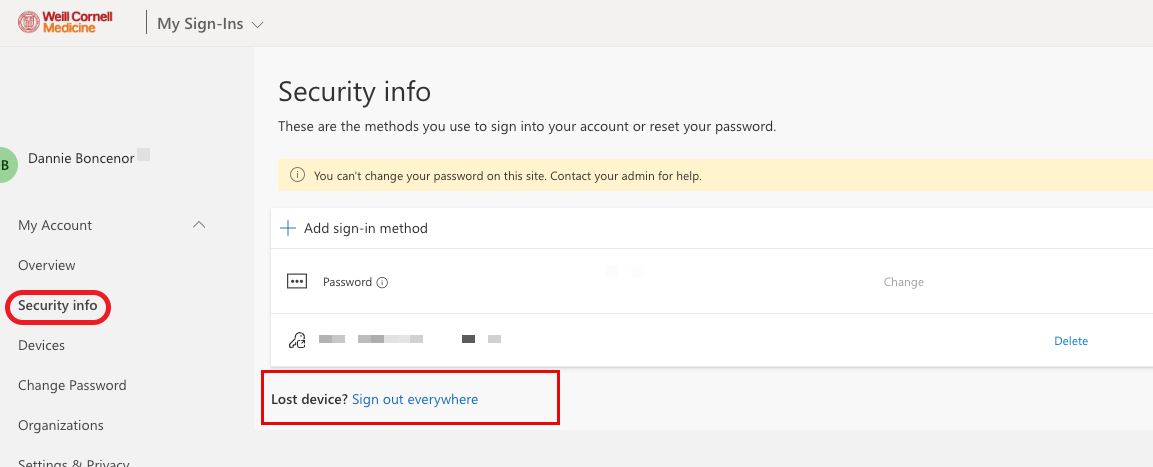The image size is (1153, 467).
Task: Click the Lost device? text
Action: (x=310, y=399)
